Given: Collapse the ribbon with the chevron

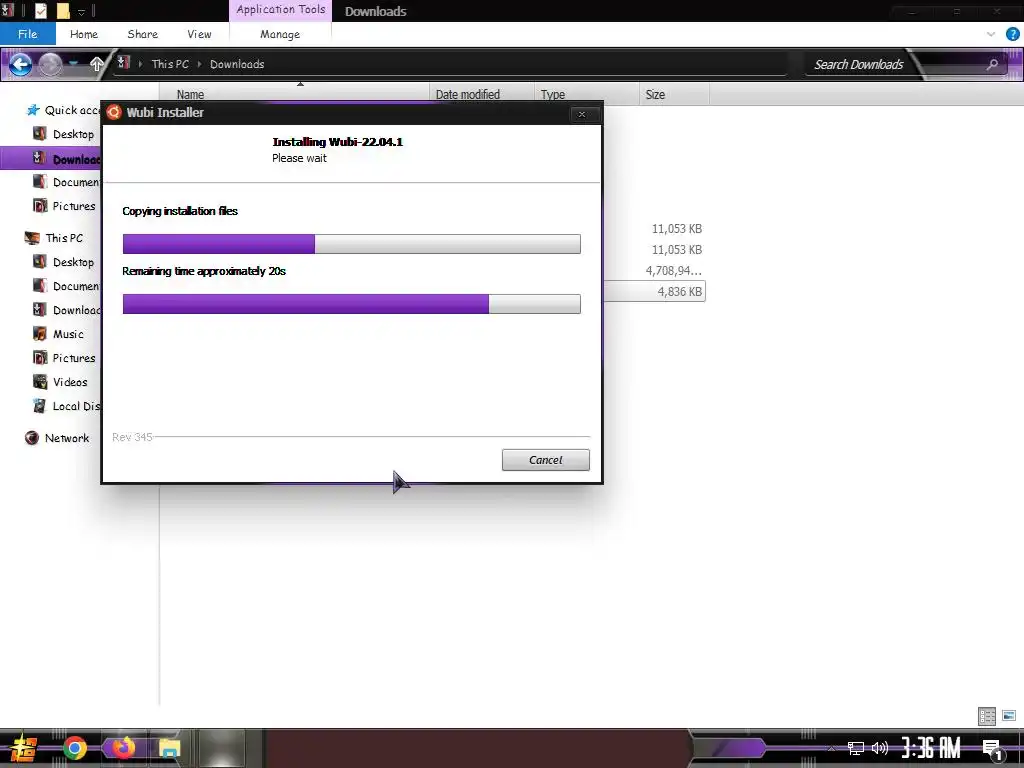Looking at the screenshot, I should pos(991,34).
